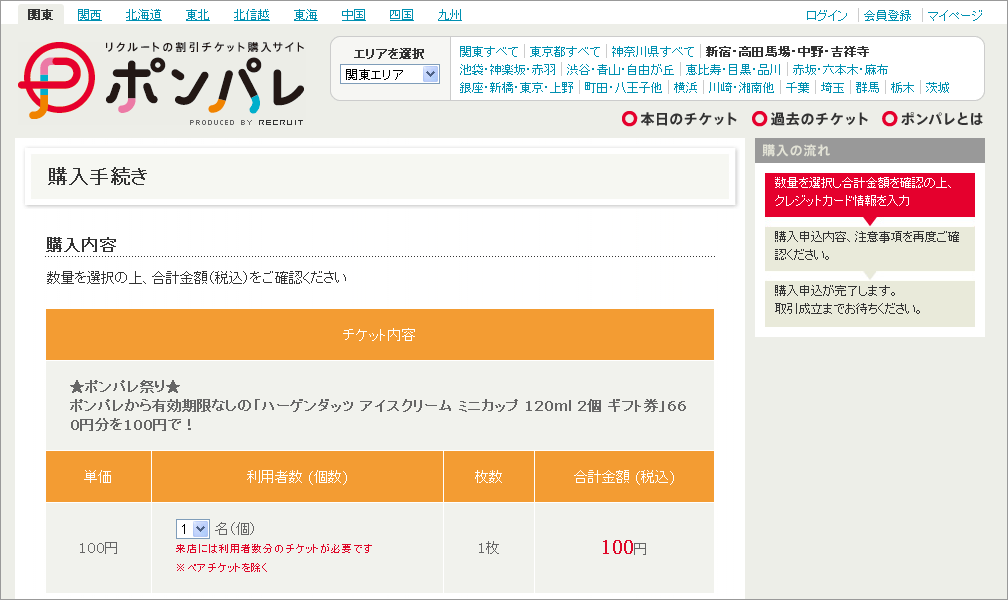Select the 四国 region tab
The image size is (1008, 600).
[401, 15]
